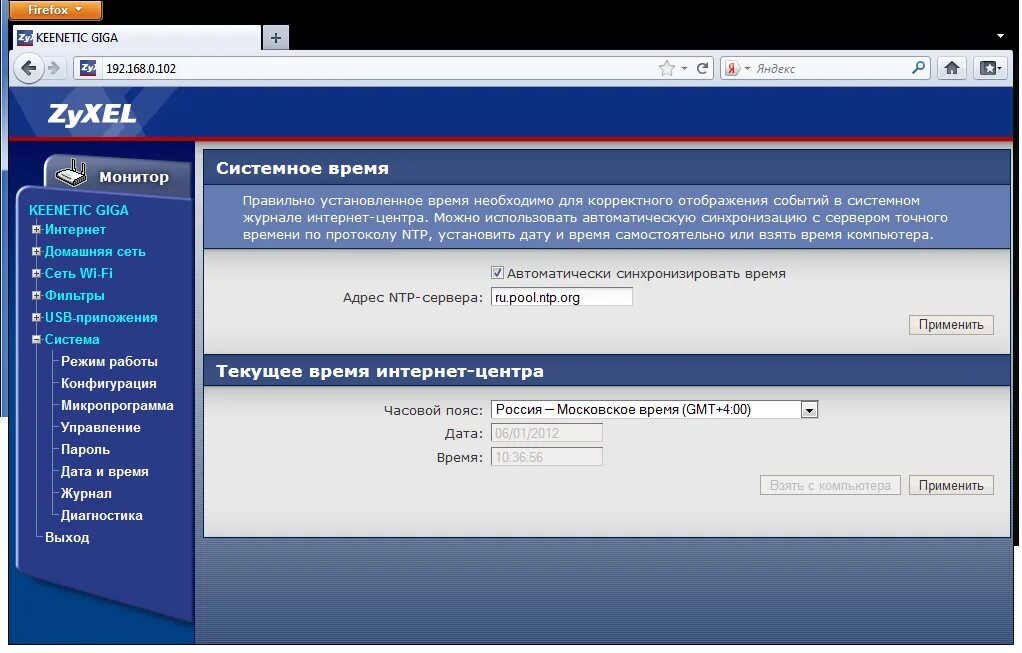Expand the Сеть Wi-Fi tree node
The height and width of the screenshot is (653, 1022).
pyautogui.click(x=36, y=274)
